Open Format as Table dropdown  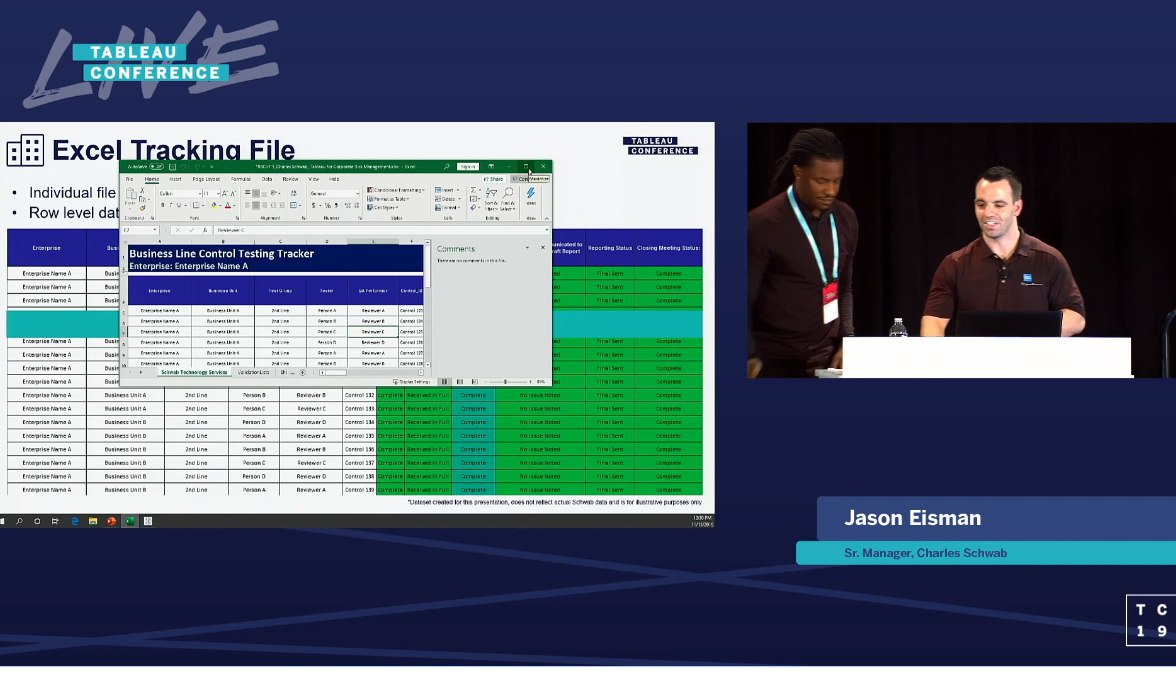[388, 199]
